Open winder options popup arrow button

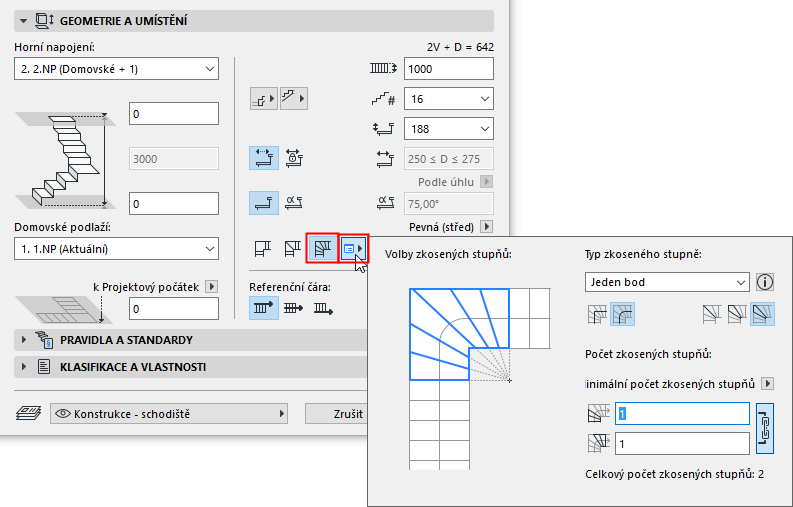(x=353, y=247)
